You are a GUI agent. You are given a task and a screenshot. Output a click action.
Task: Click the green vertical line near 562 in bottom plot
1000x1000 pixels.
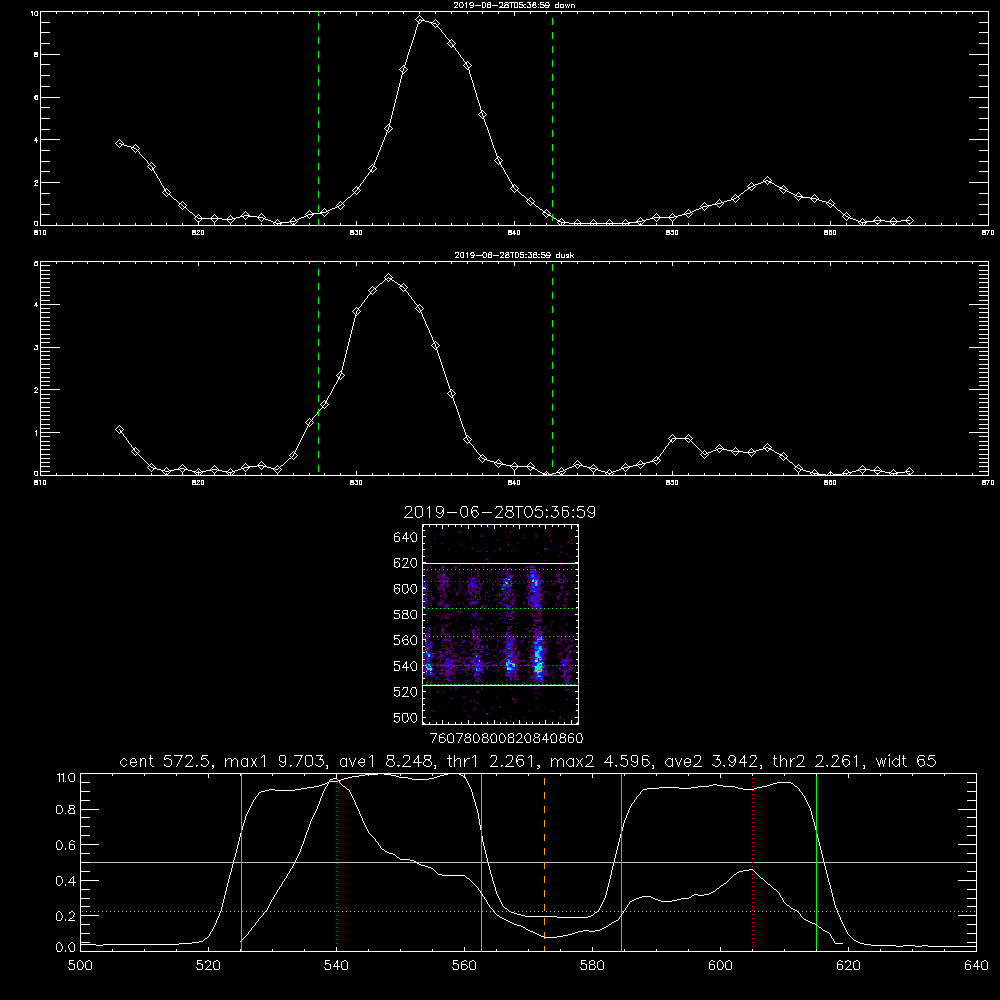click(x=482, y=861)
